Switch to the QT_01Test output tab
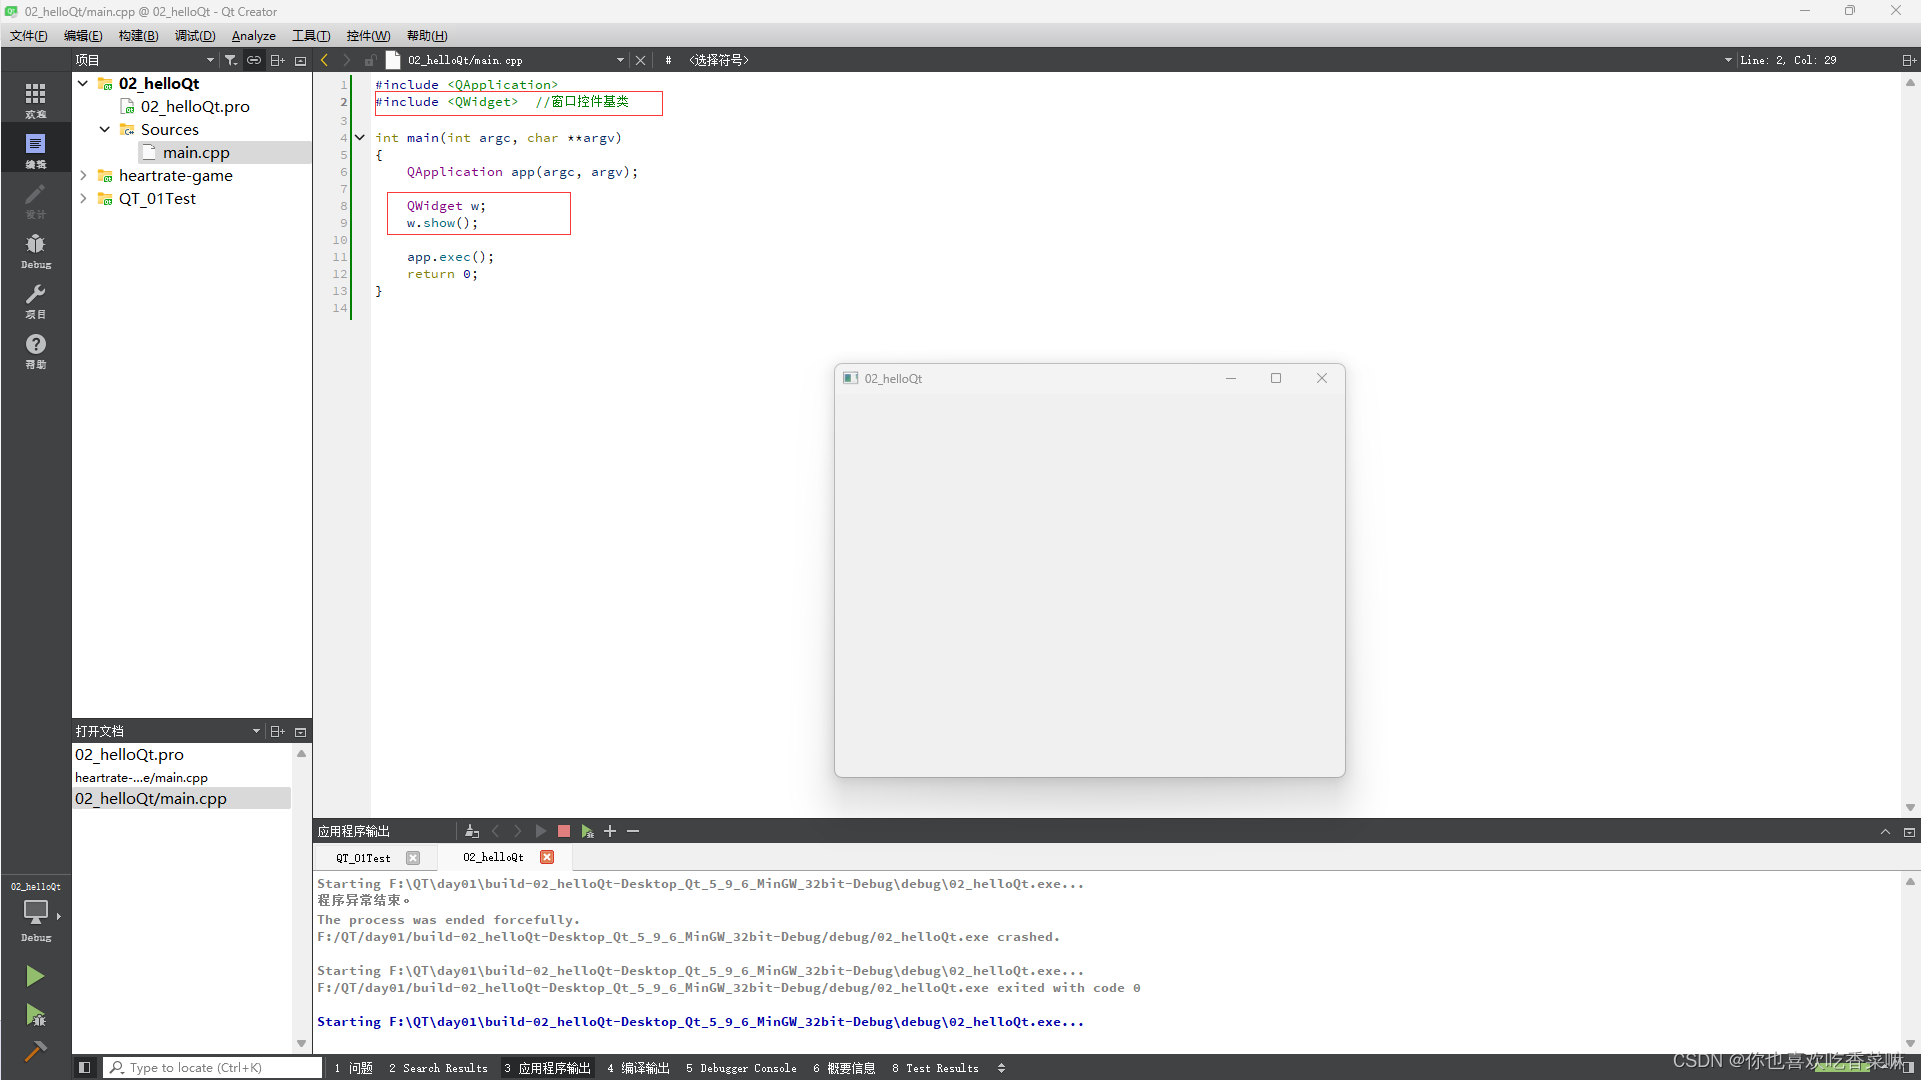 pos(363,858)
